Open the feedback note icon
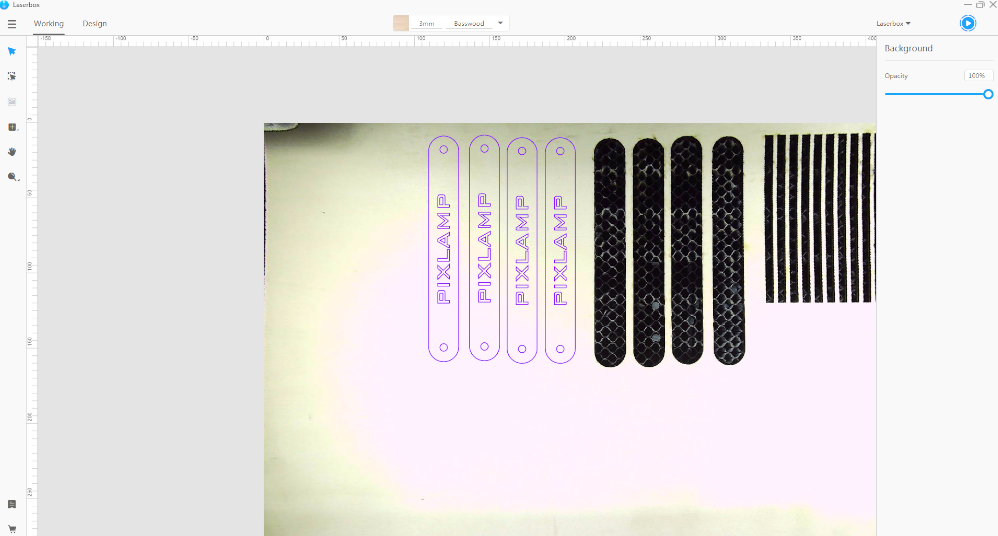 pos(11,504)
